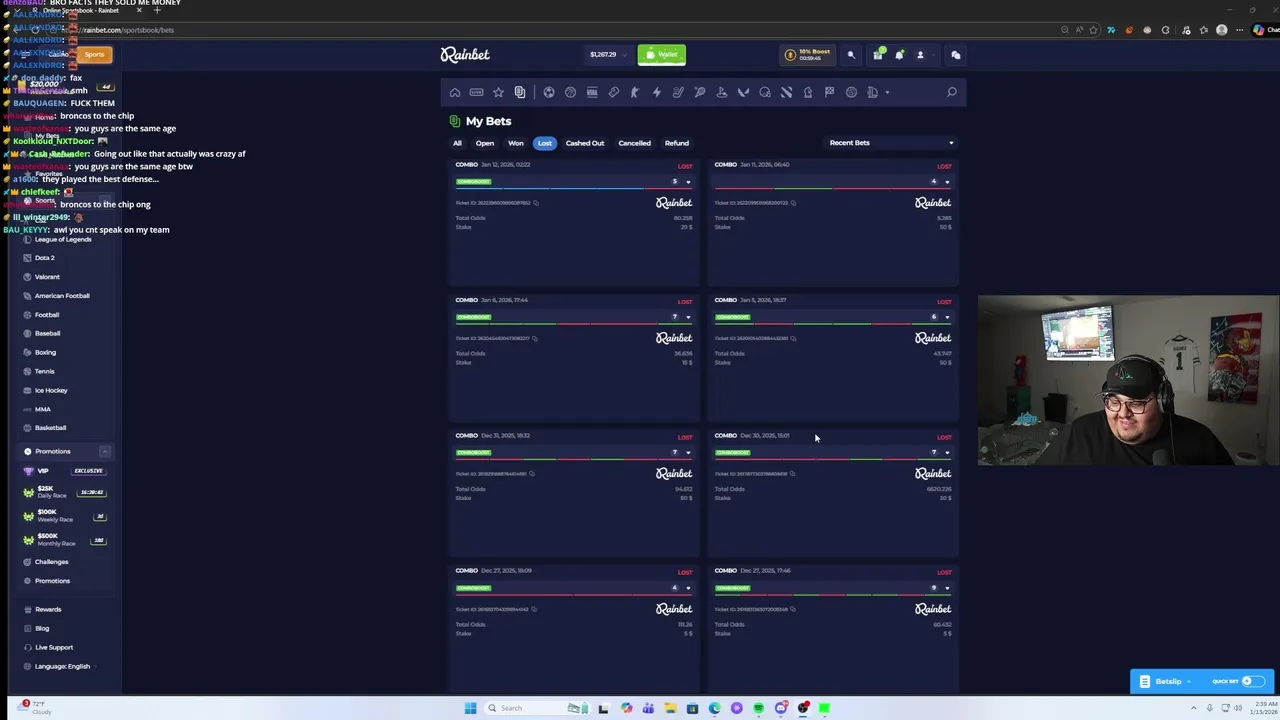The width and height of the screenshot is (1280, 720).
Task: Collapse the Promotions sidebar section
Action: tap(104, 452)
